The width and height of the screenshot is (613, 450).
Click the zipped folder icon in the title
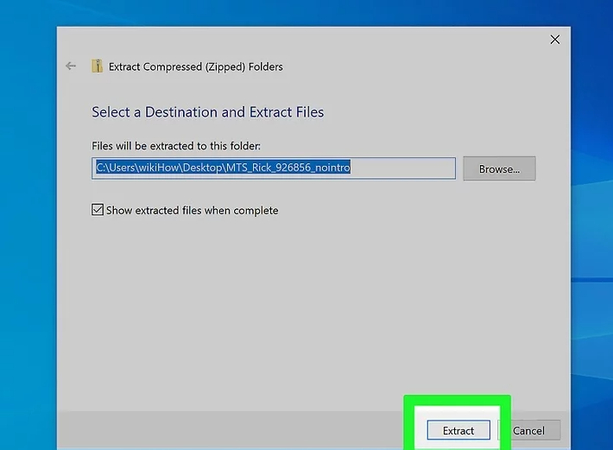coord(98,66)
